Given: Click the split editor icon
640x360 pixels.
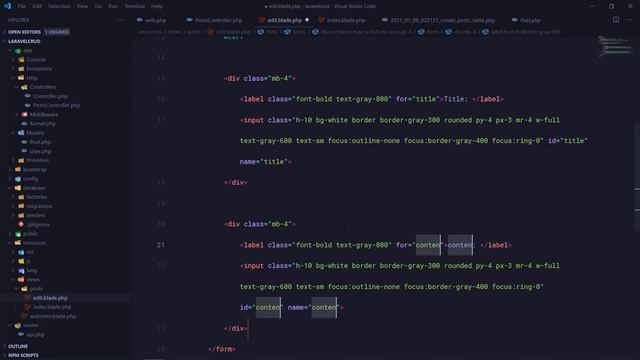Looking at the screenshot, I should [616, 20].
